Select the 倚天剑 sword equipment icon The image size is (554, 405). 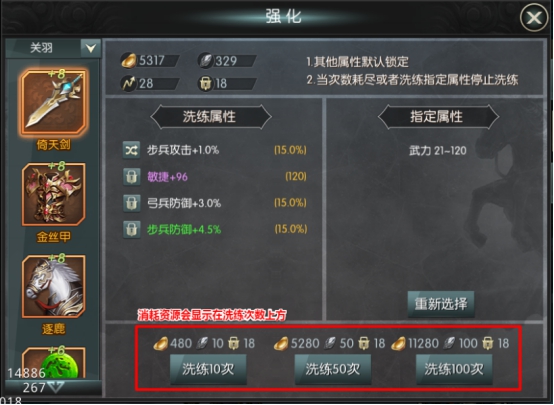[x=54, y=102]
